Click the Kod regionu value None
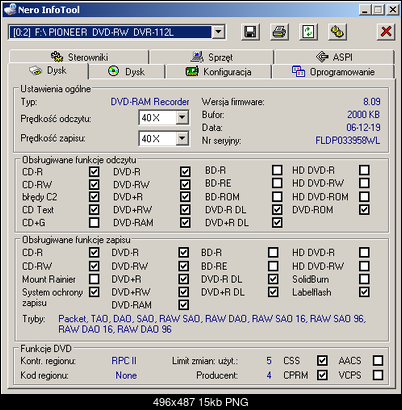This screenshot has width=402, height=410. [126, 375]
